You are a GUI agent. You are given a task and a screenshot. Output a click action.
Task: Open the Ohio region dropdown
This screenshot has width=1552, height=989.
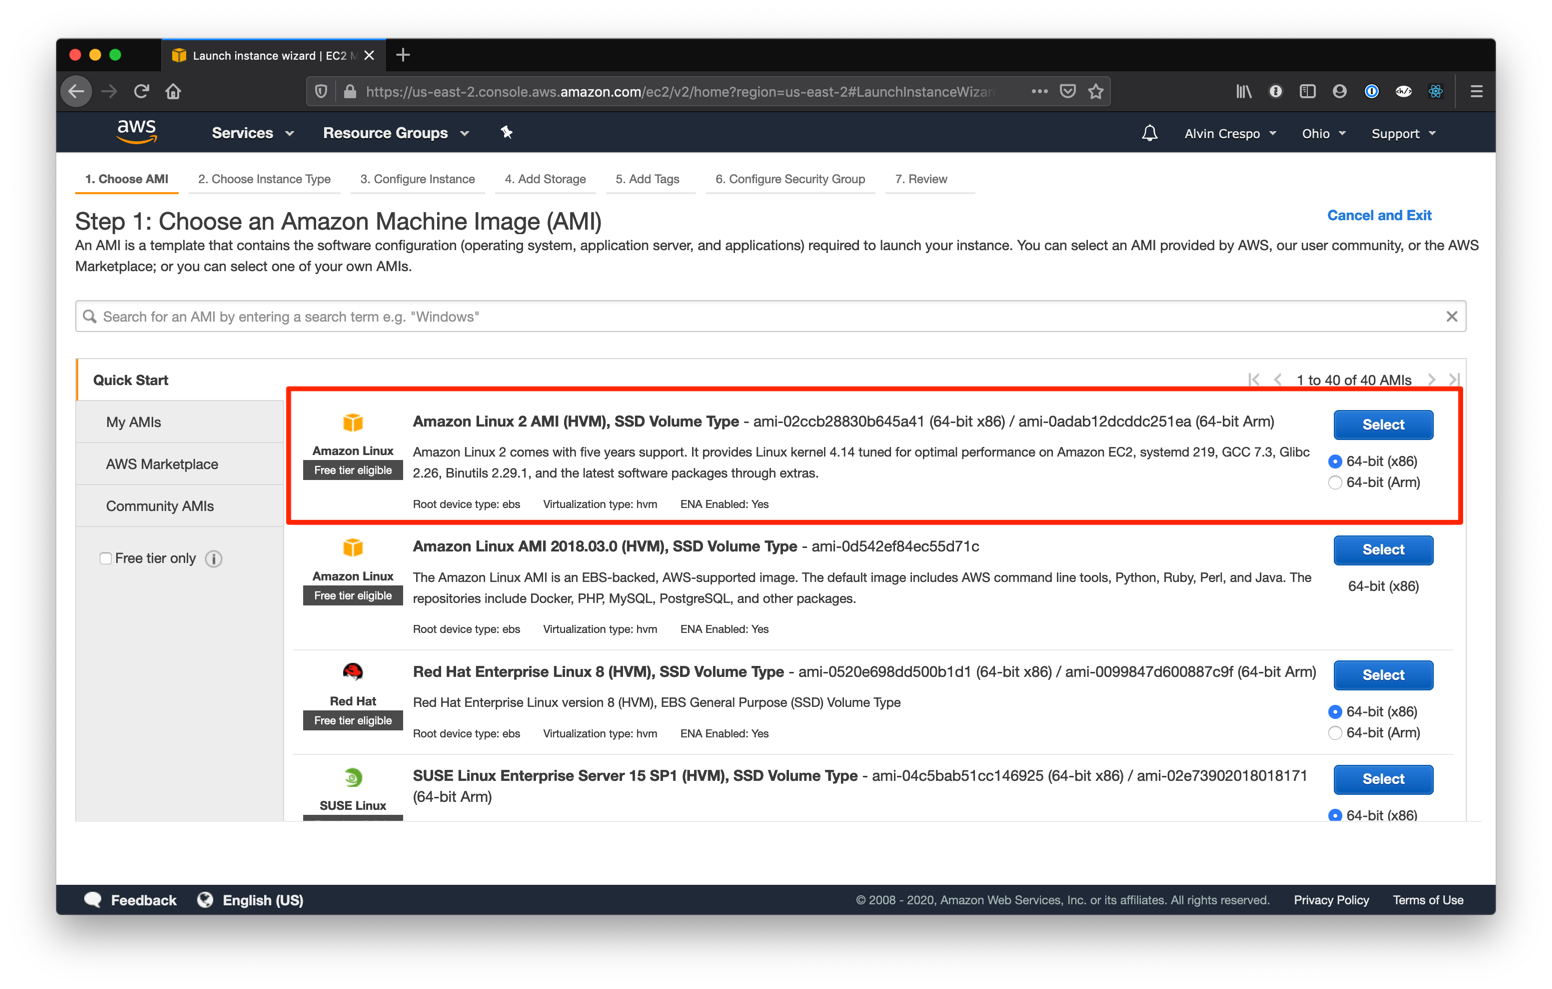pos(1323,132)
